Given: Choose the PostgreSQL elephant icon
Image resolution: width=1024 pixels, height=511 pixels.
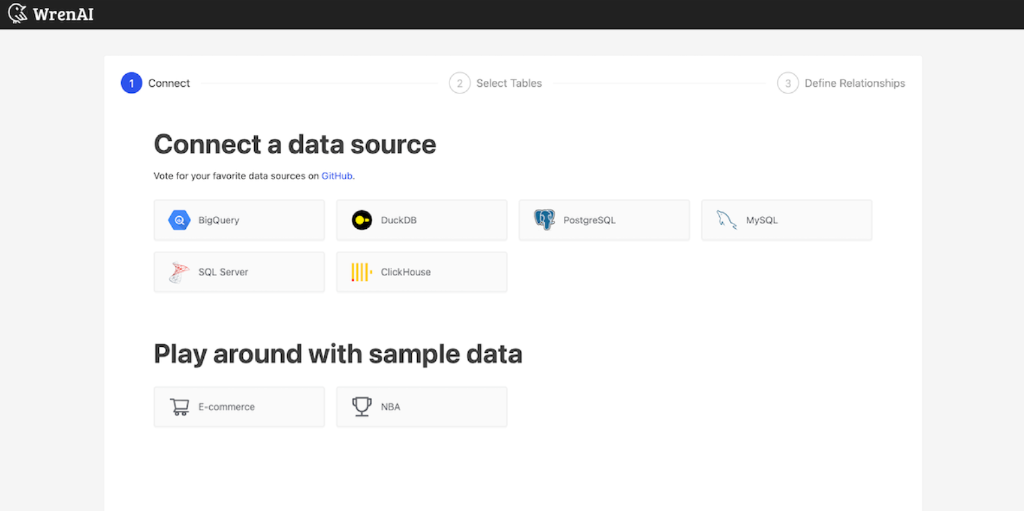Looking at the screenshot, I should click(544, 220).
